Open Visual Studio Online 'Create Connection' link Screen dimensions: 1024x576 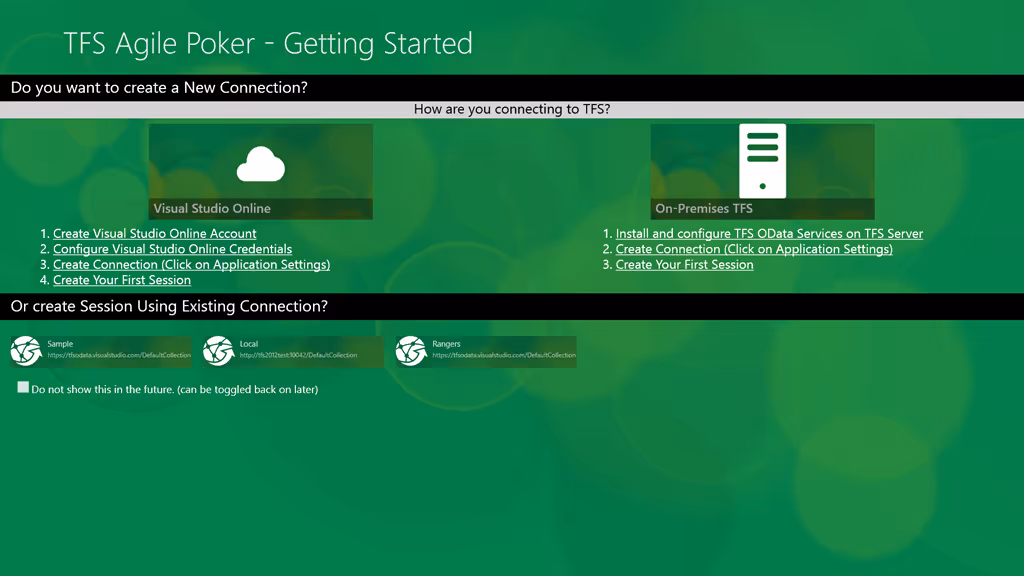coord(191,264)
